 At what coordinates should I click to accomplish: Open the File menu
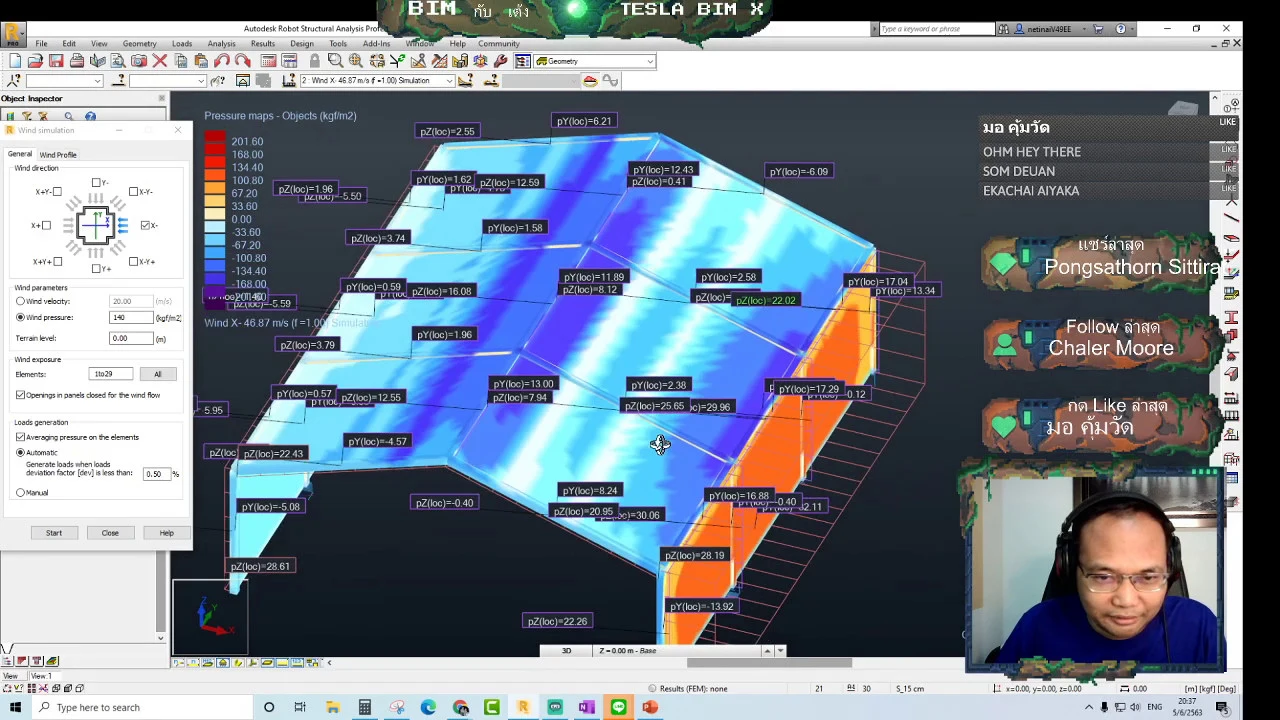[x=41, y=44]
